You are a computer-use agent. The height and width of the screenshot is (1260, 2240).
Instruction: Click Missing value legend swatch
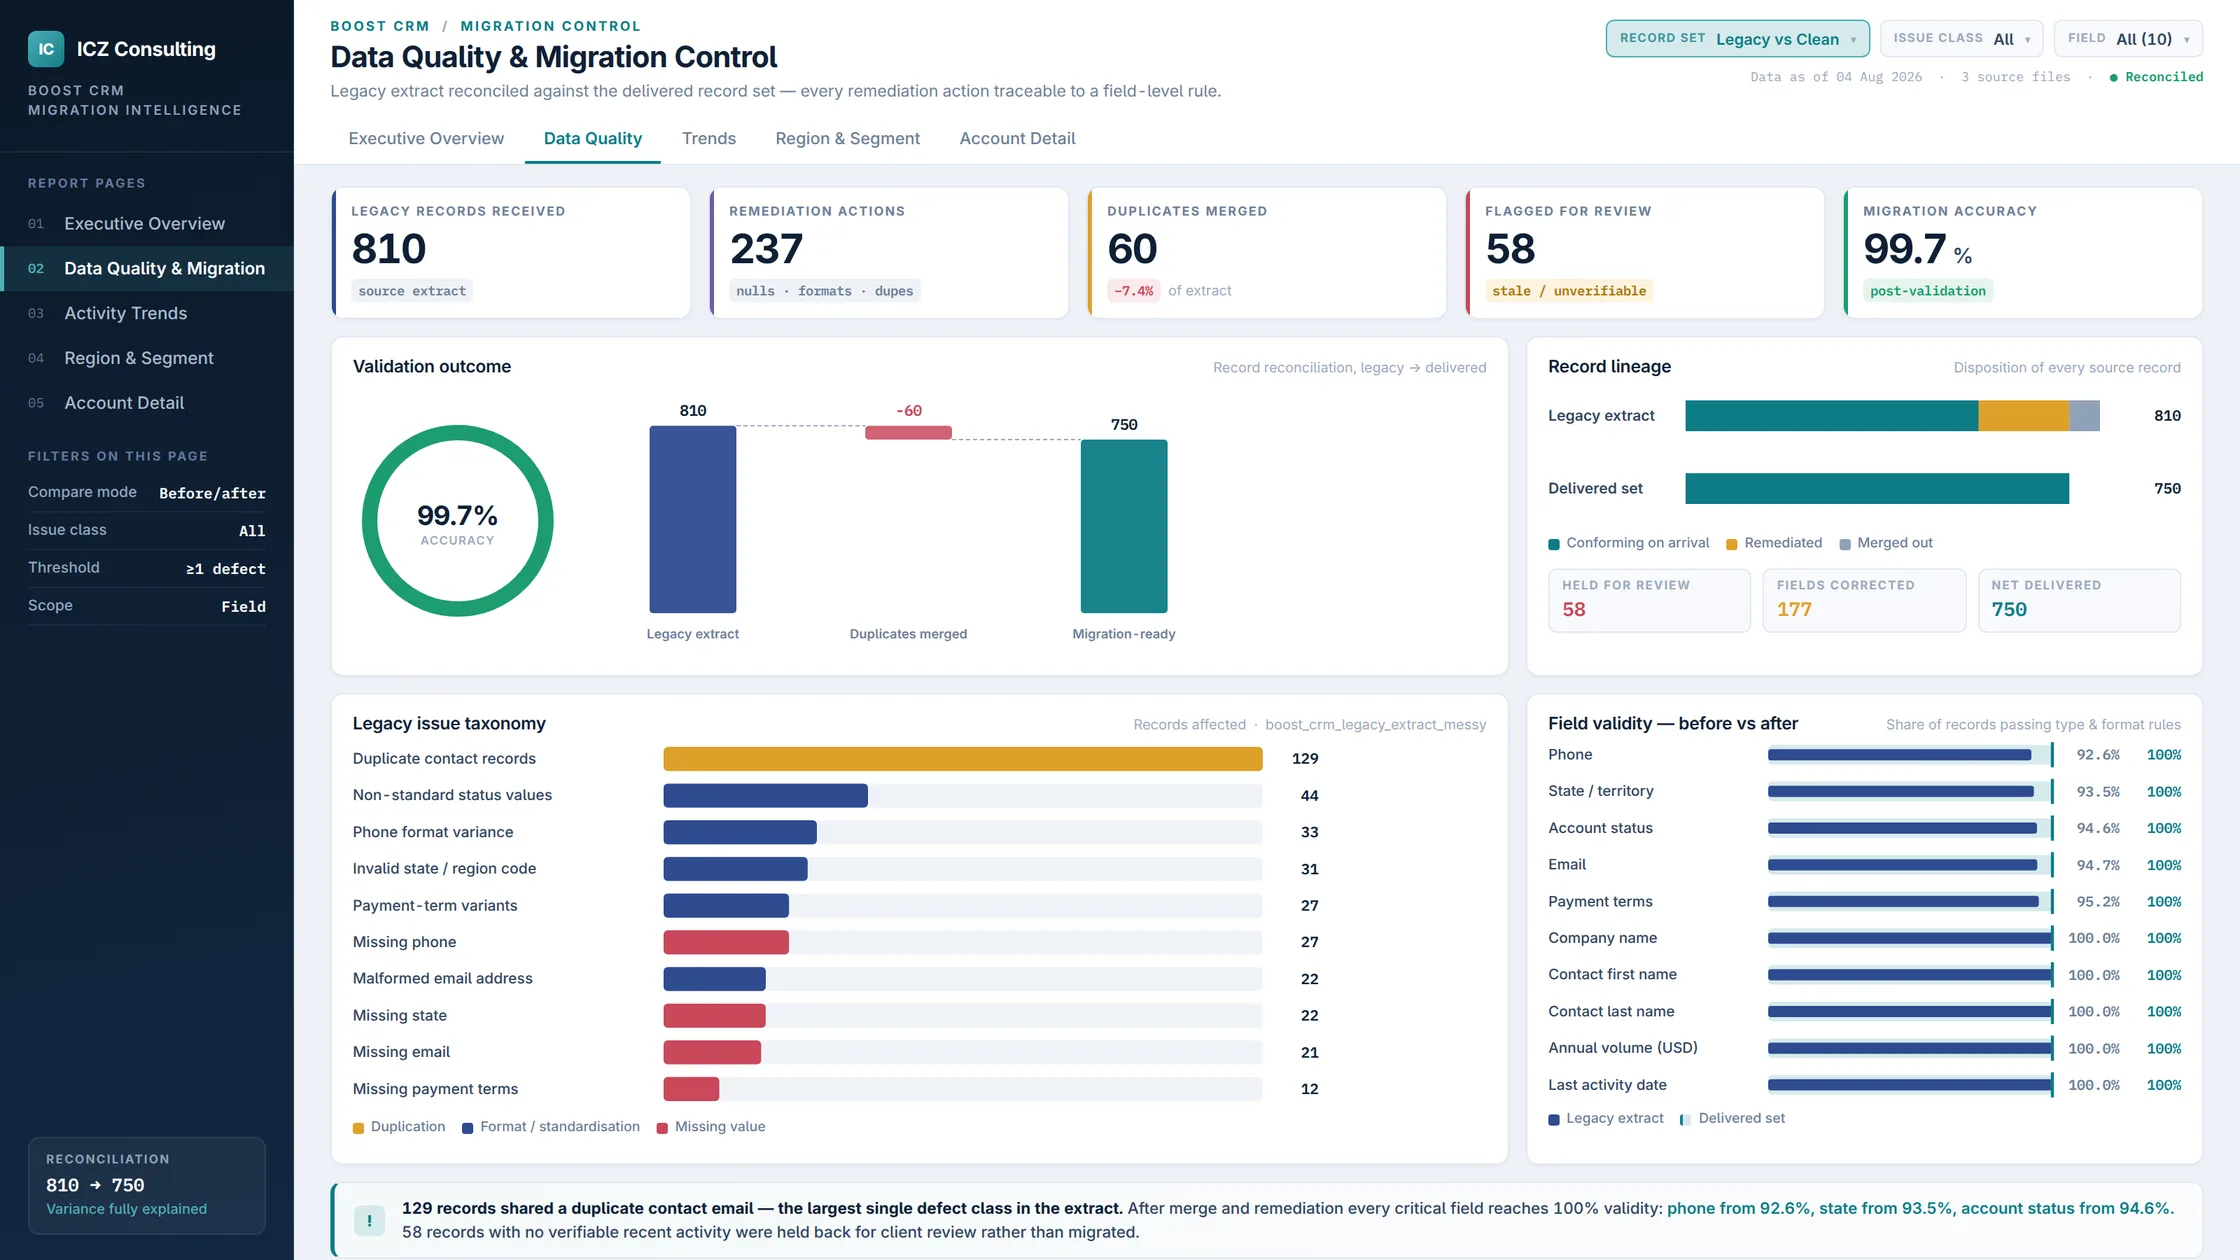pyautogui.click(x=662, y=1128)
